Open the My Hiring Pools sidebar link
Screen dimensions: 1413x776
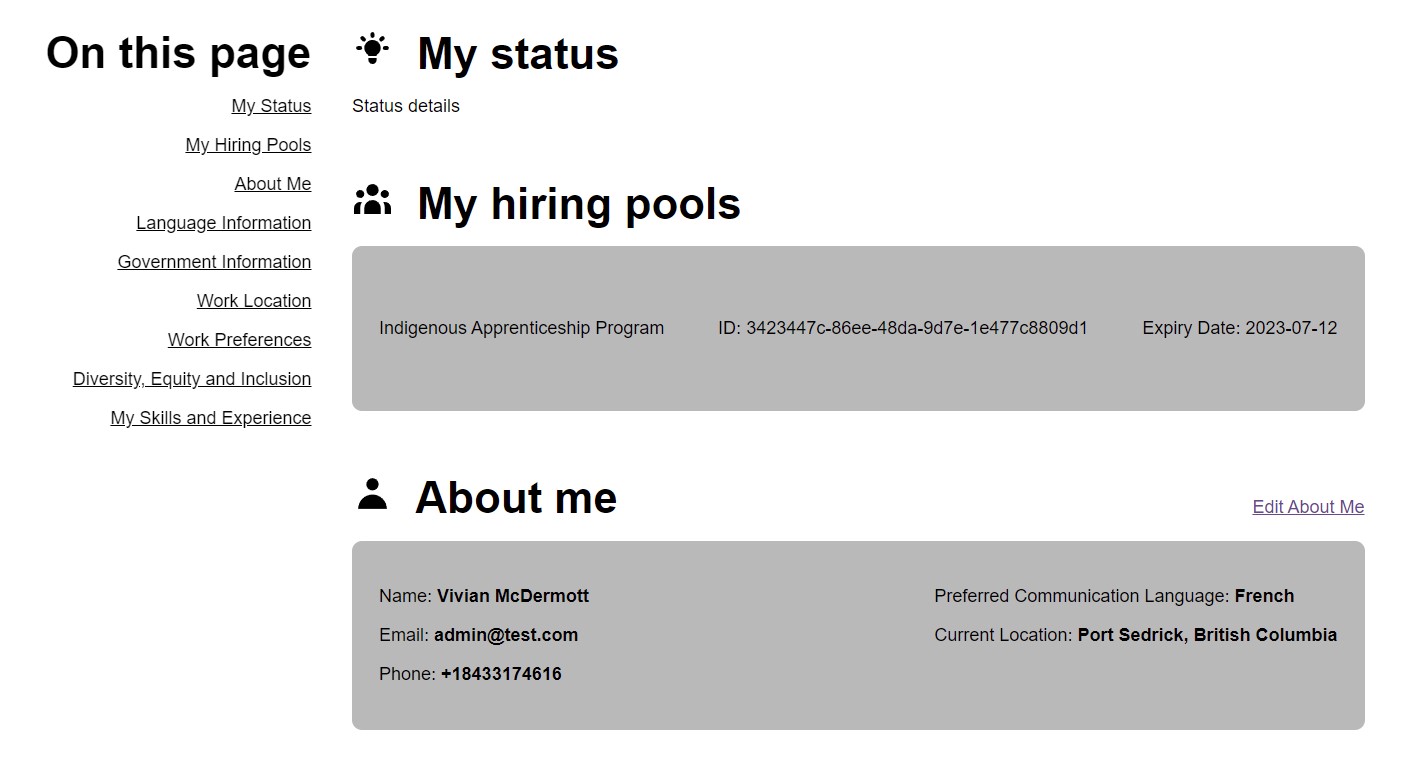(x=248, y=145)
